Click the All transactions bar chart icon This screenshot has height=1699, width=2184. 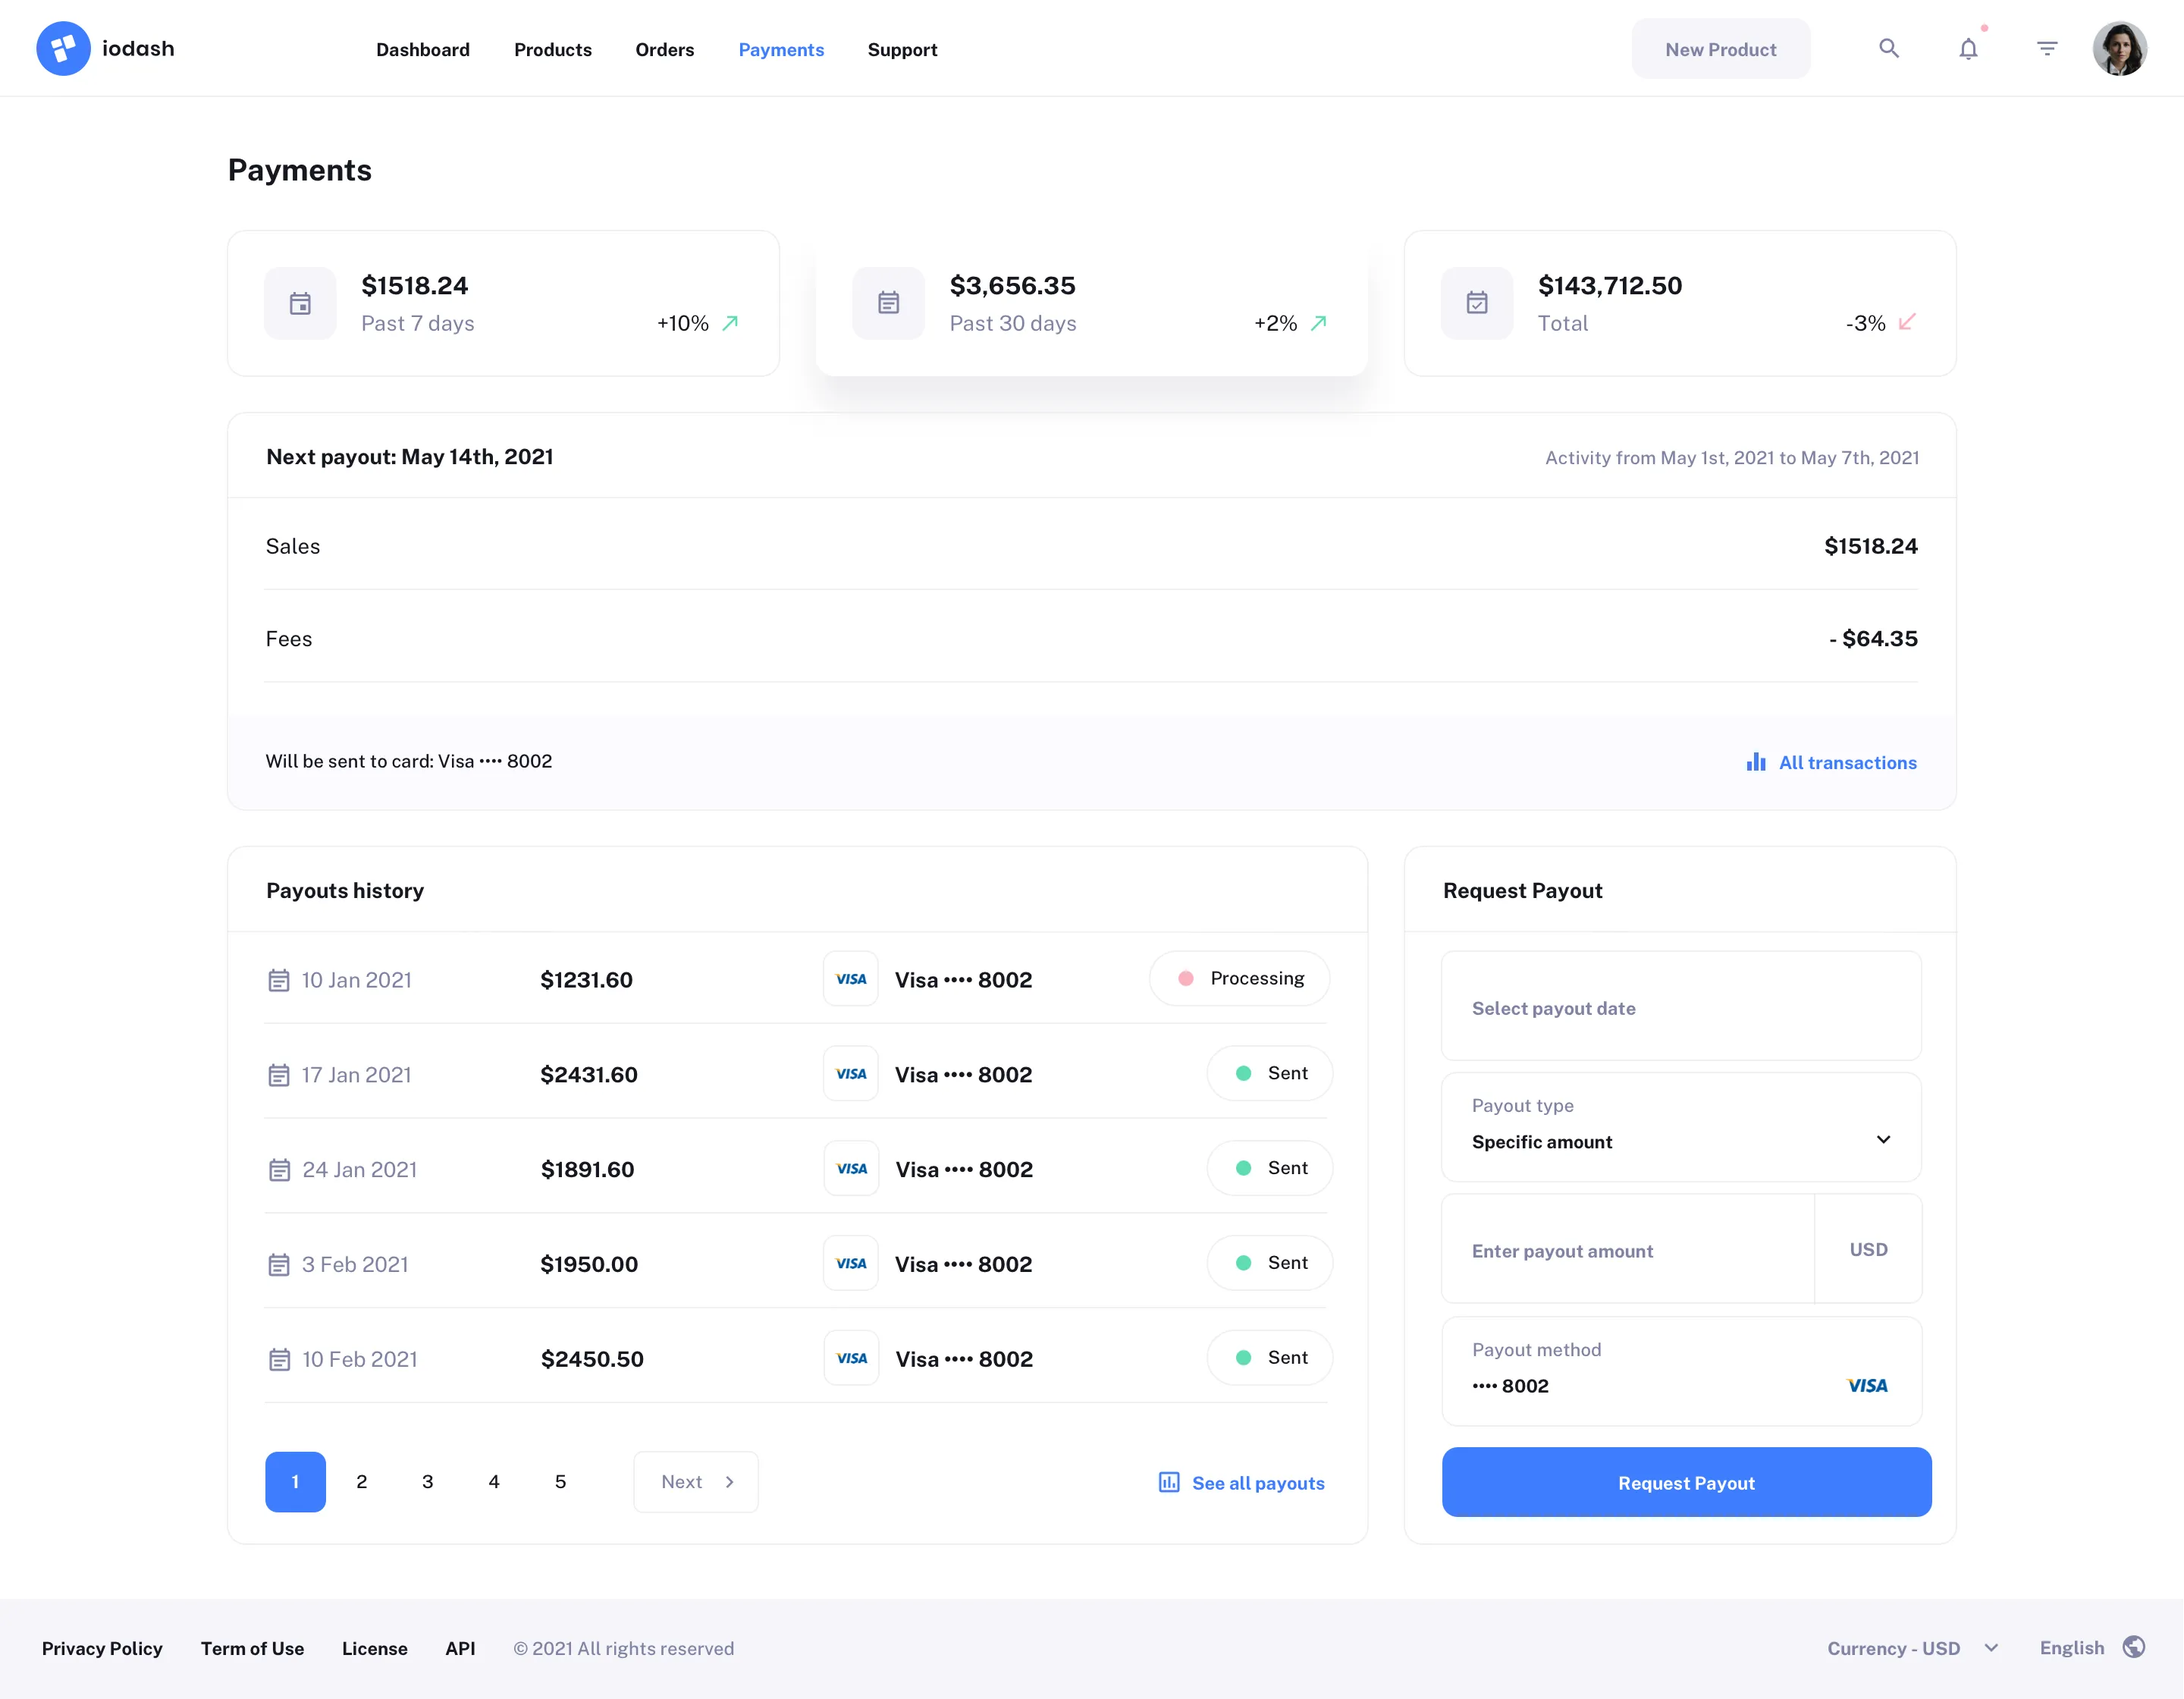click(x=1757, y=761)
